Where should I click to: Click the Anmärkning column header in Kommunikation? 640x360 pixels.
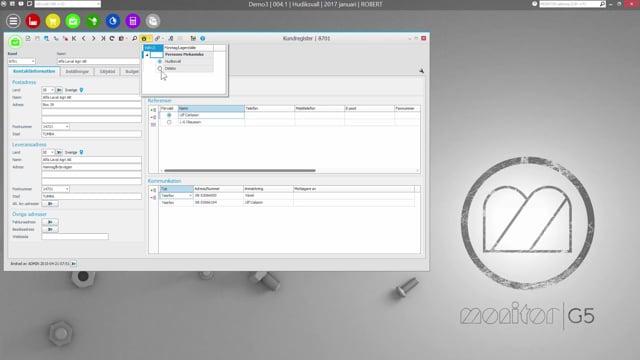268,189
